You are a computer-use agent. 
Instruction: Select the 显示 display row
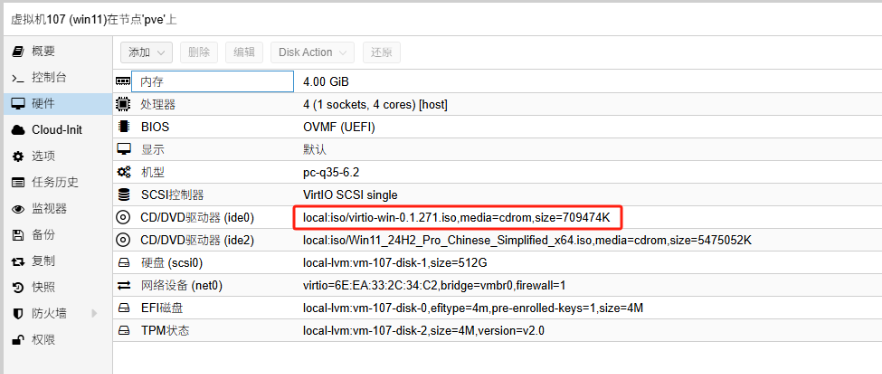pyautogui.click(x=497, y=150)
